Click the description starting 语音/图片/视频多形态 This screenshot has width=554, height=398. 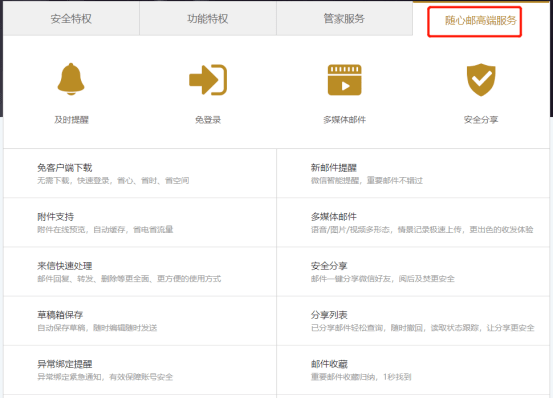tap(422, 230)
